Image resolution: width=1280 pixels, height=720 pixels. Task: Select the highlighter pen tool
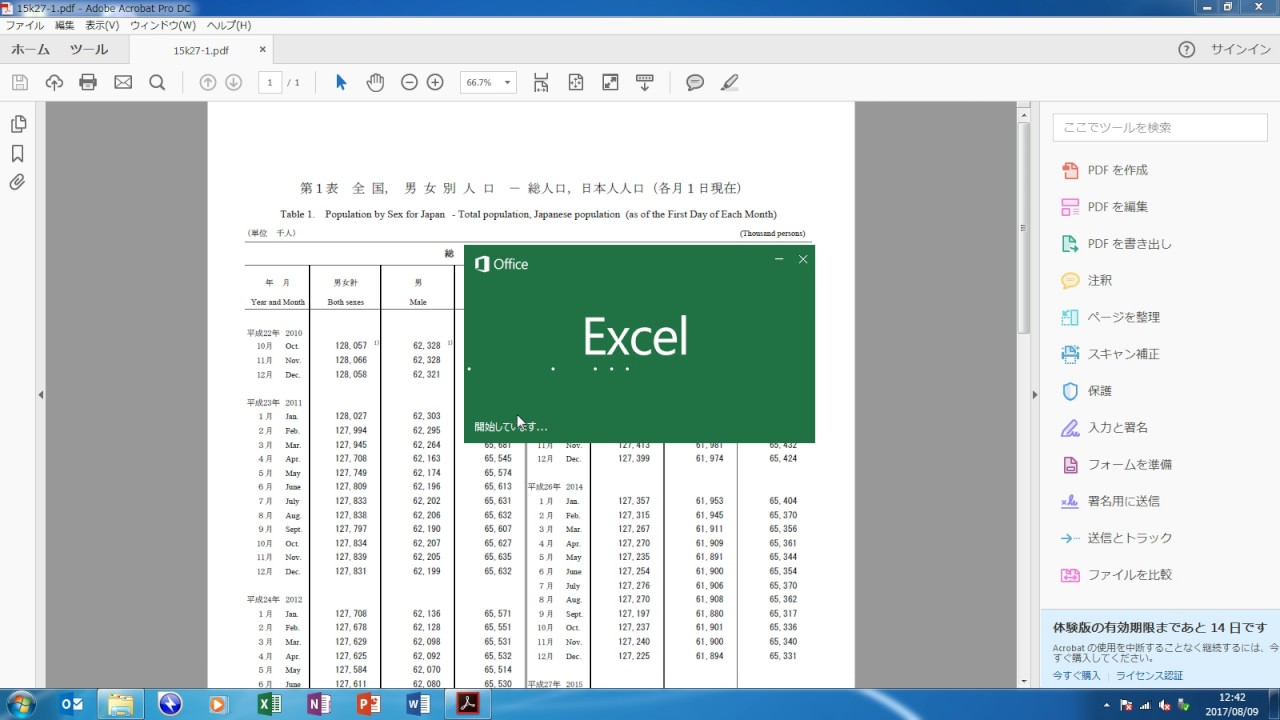click(729, 82)
